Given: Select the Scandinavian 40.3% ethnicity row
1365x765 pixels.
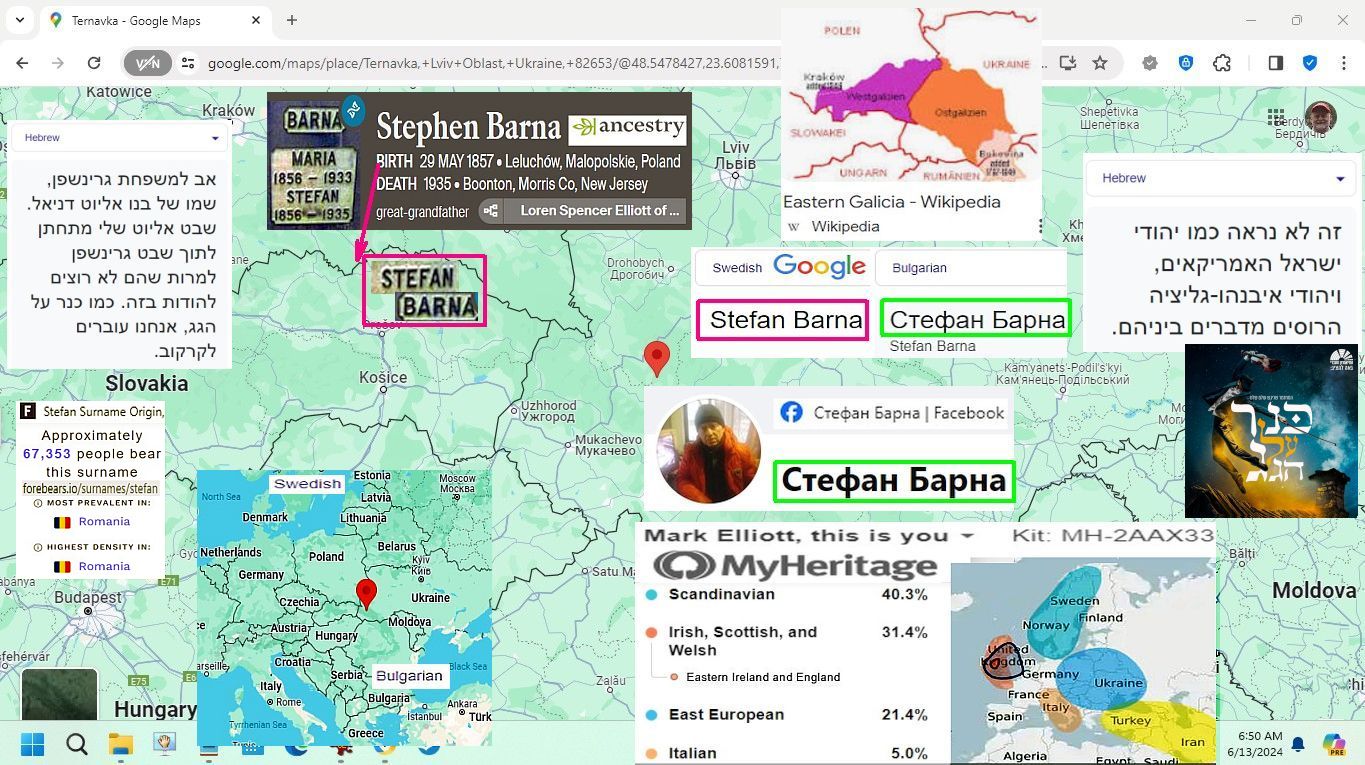Looking at the screenshot, I should [x=787, y=594].
